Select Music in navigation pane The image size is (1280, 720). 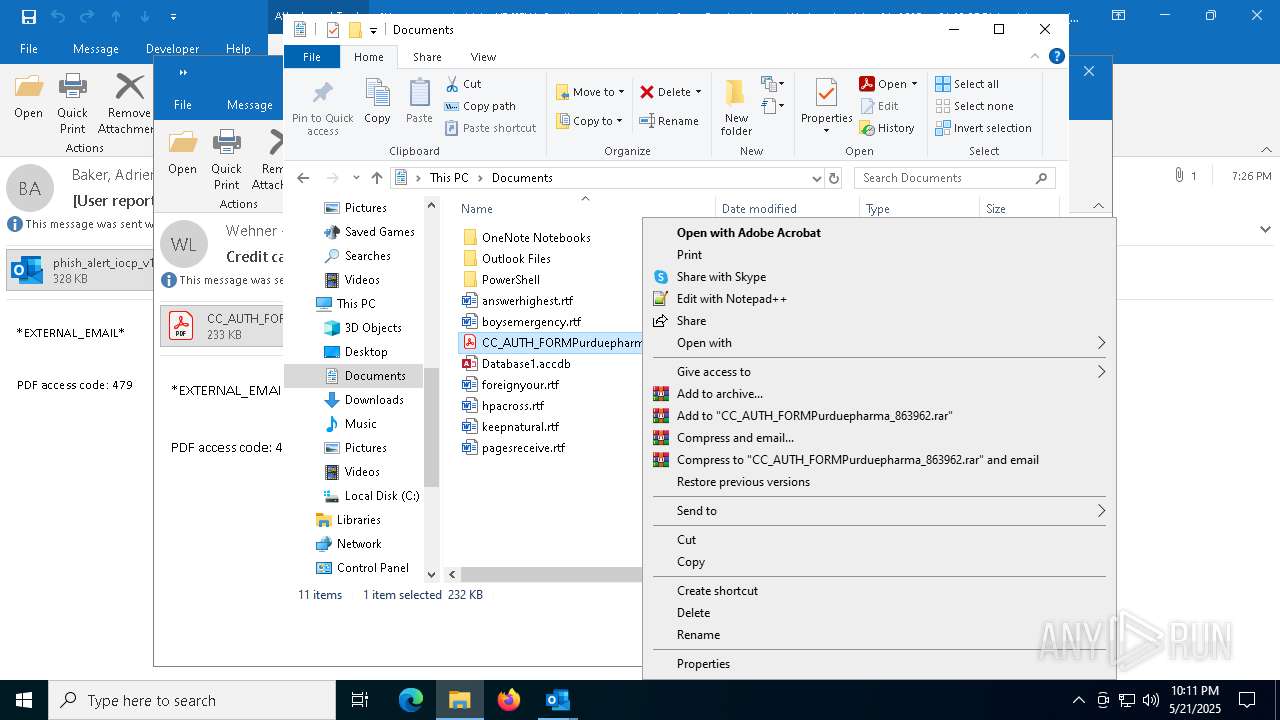(x=350, y=424)
